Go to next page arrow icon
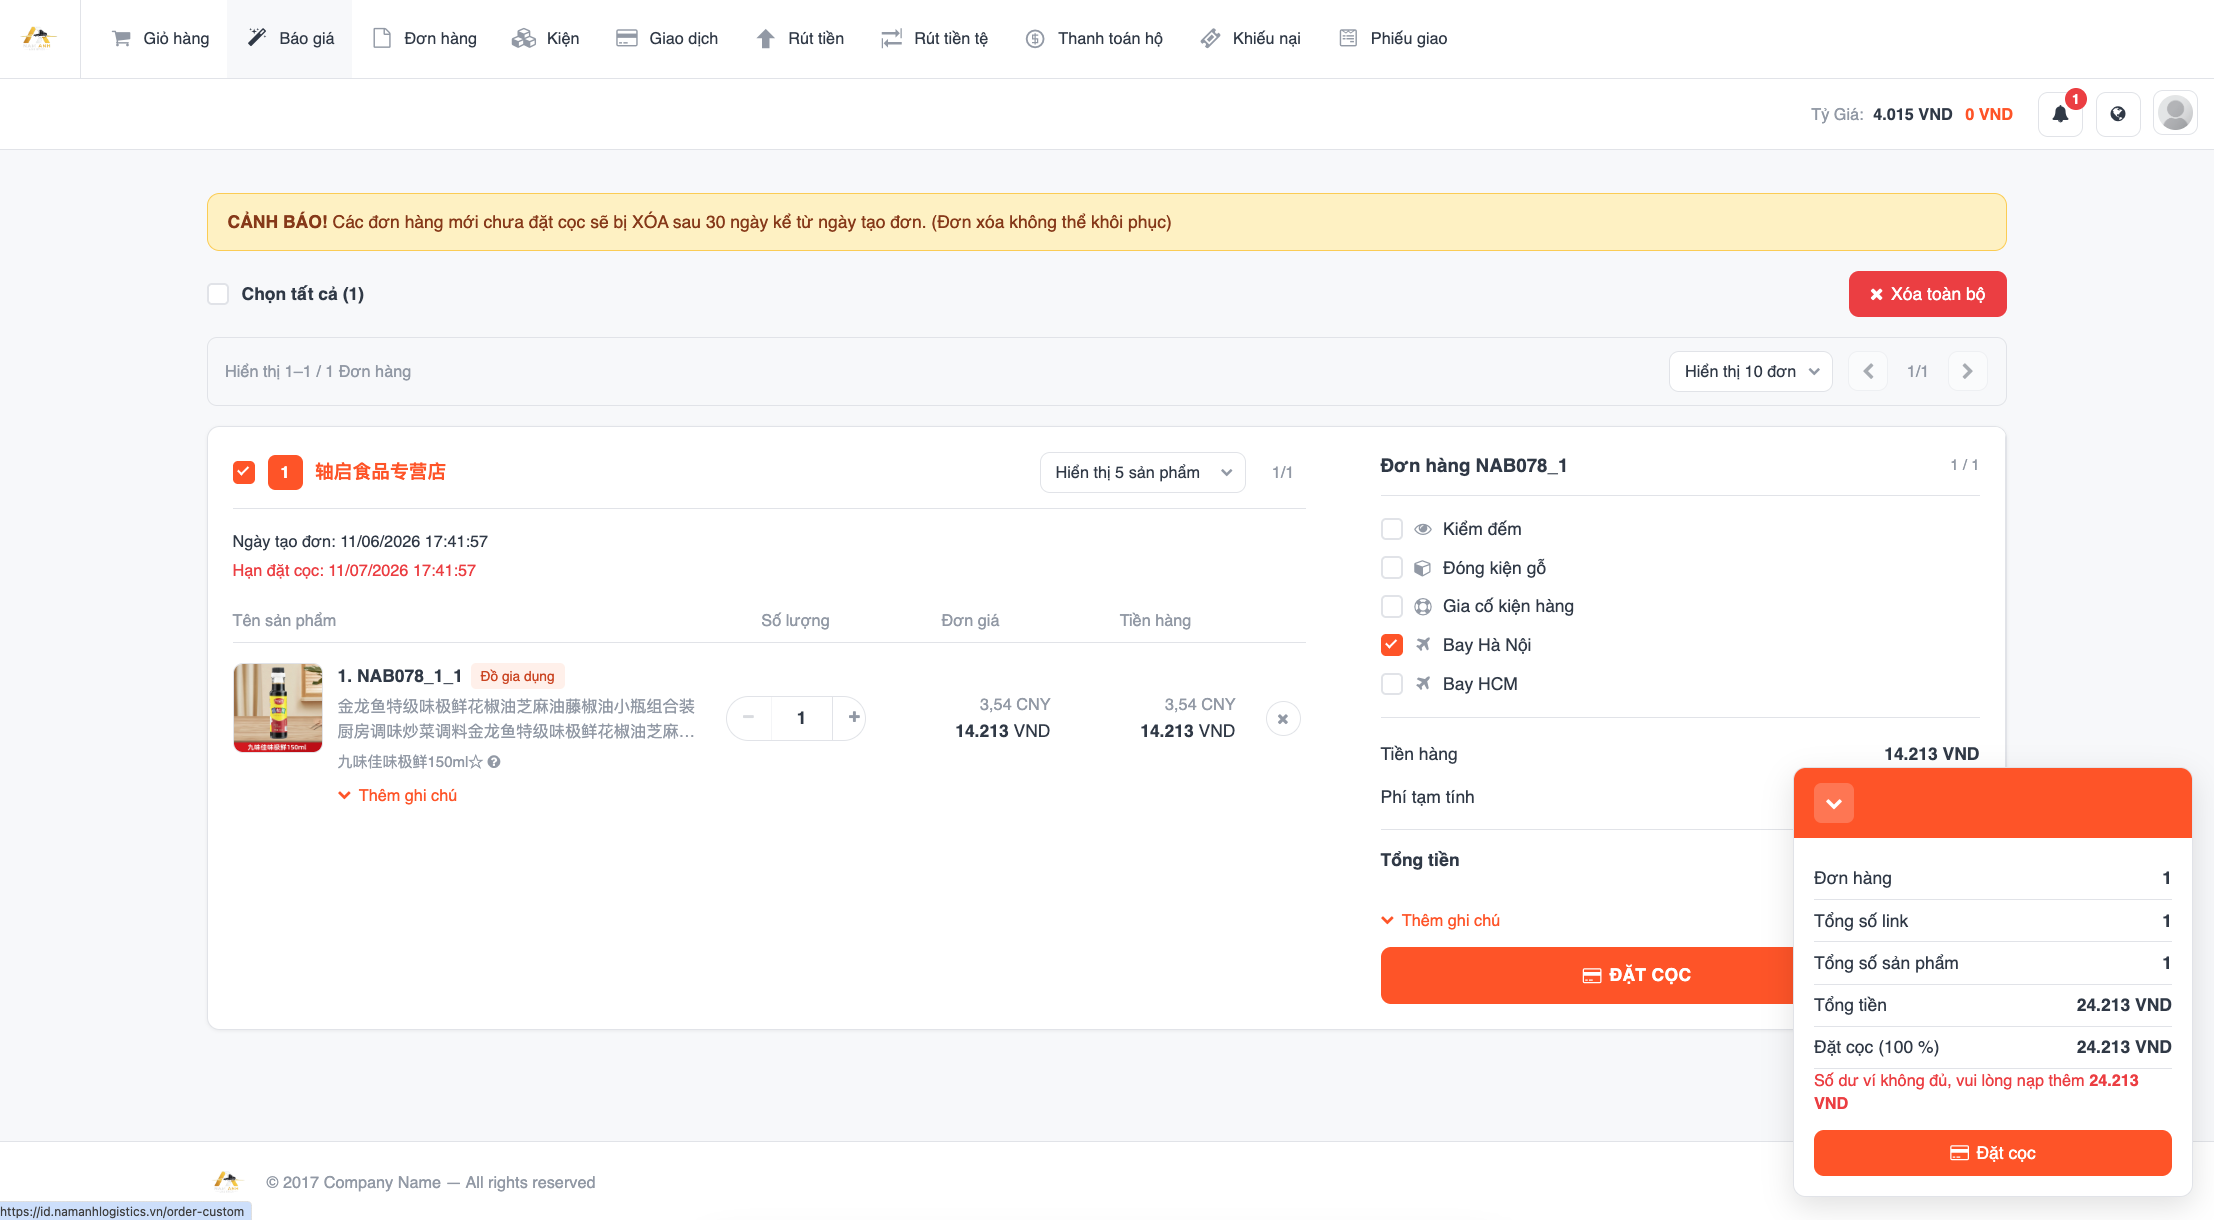Viewport: 2214px width, 1220px height. click(x=1967, y=371)
